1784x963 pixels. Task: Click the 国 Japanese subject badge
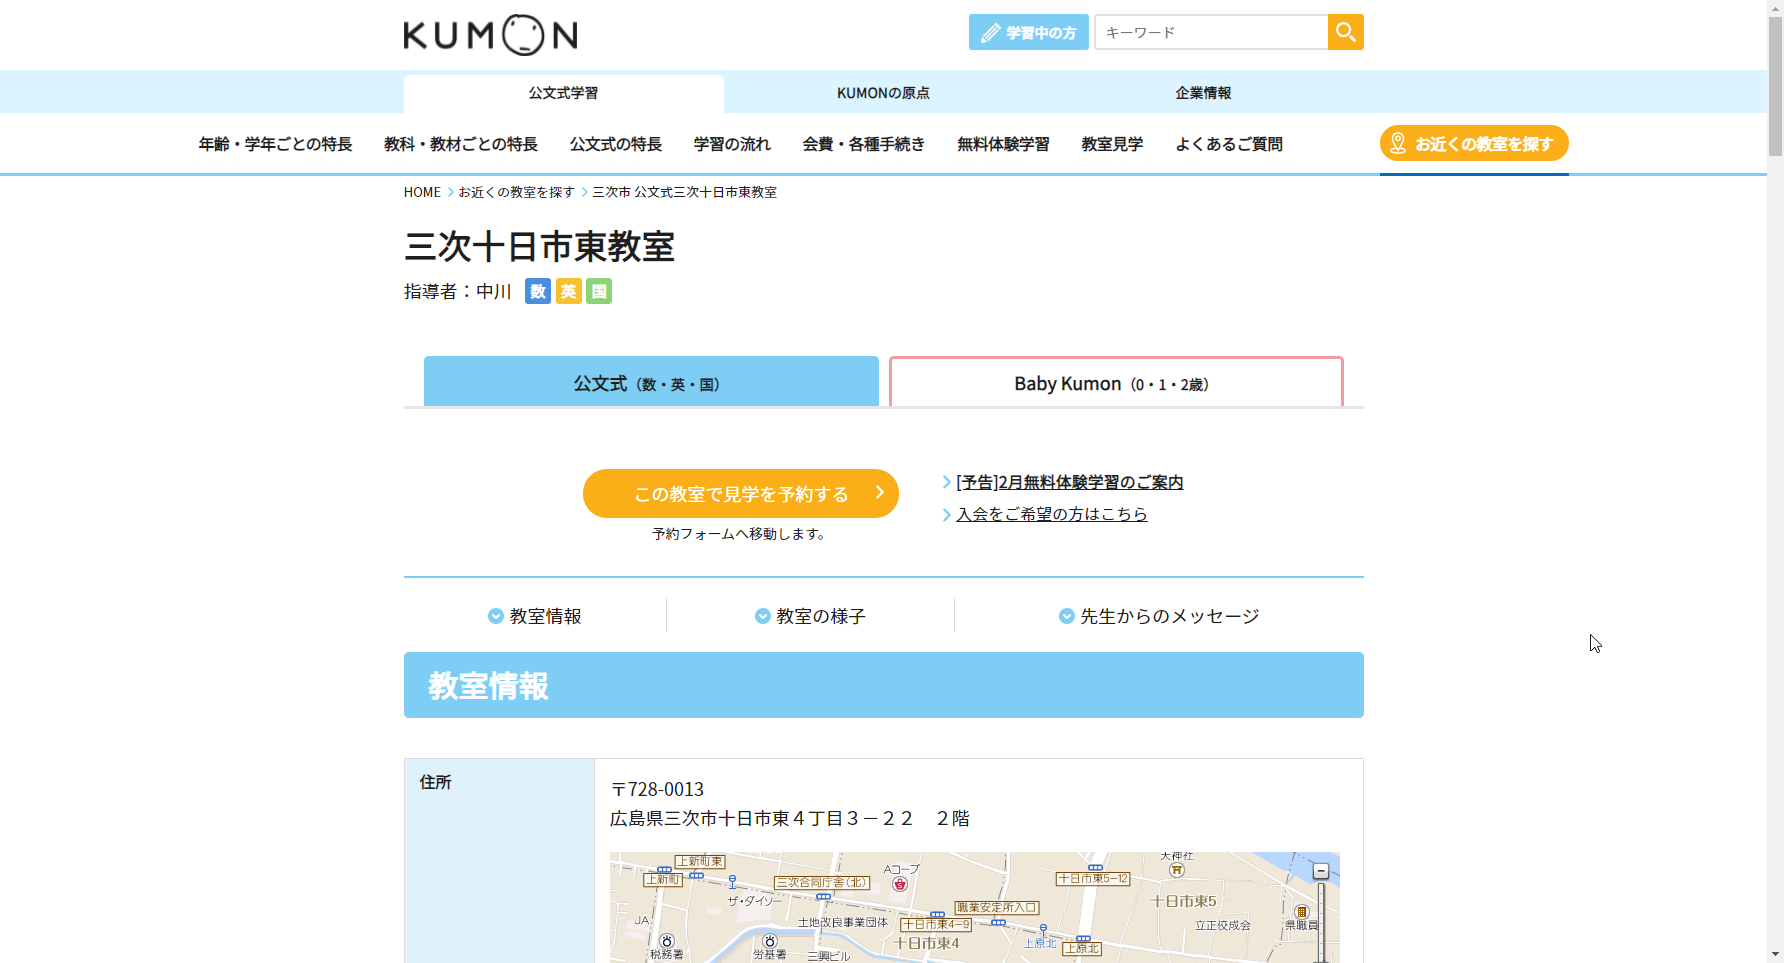(599, 291)
